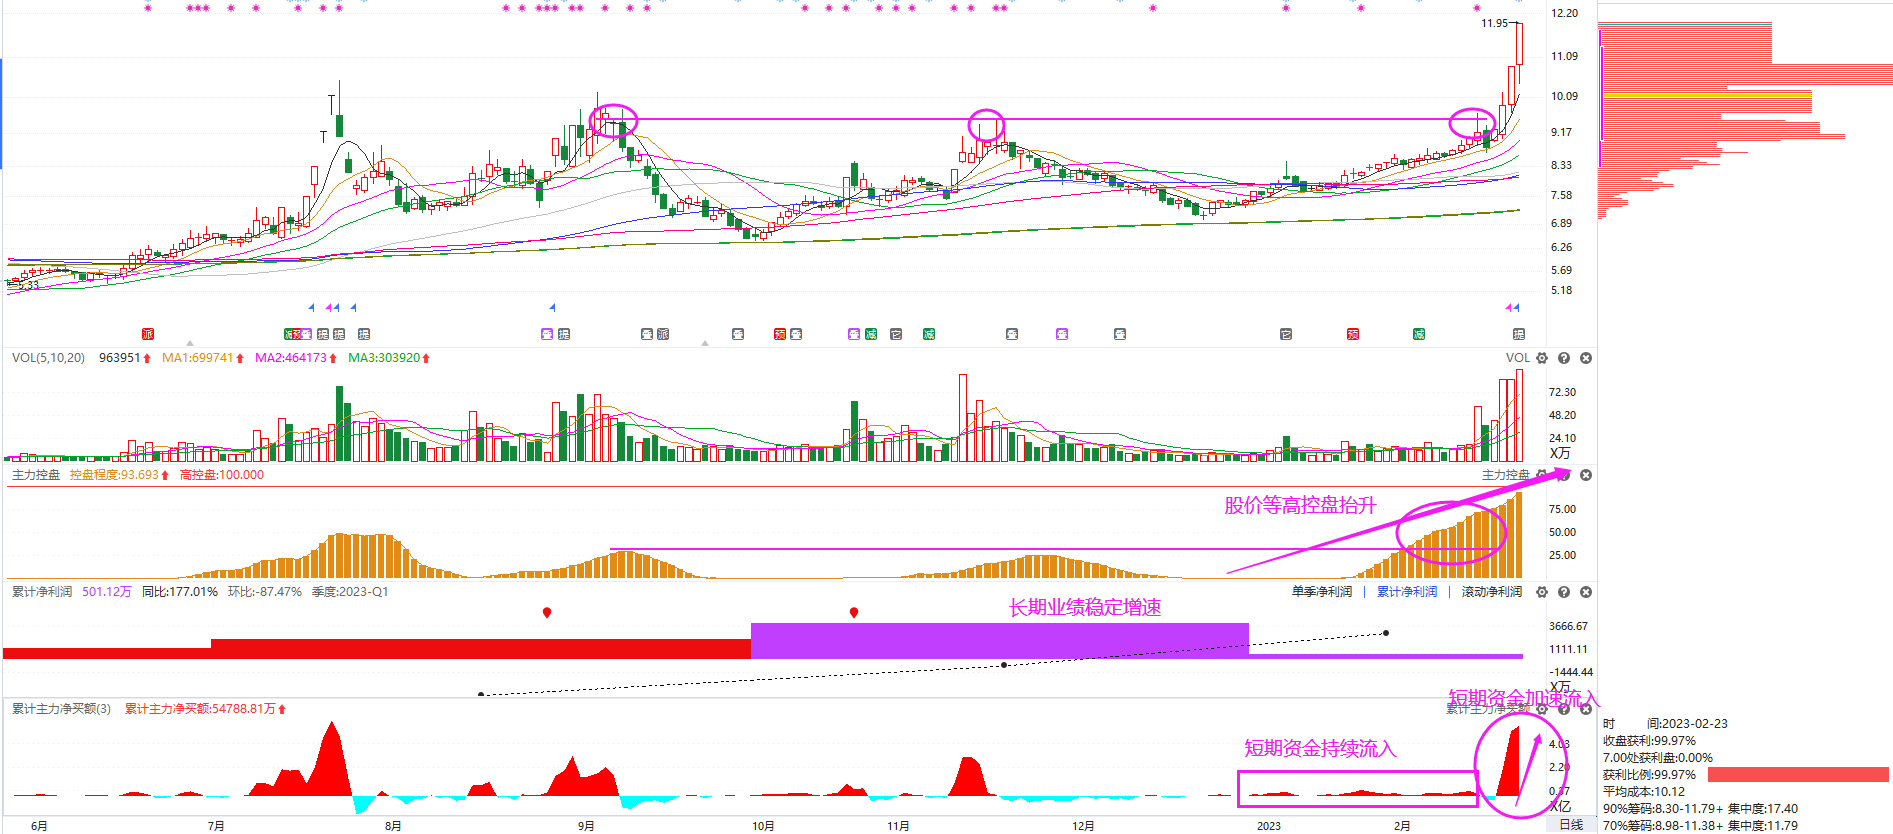Open help icon of 净利润 panel
The height and width of the screenshot is (834, 1893).
[1564, 592]
